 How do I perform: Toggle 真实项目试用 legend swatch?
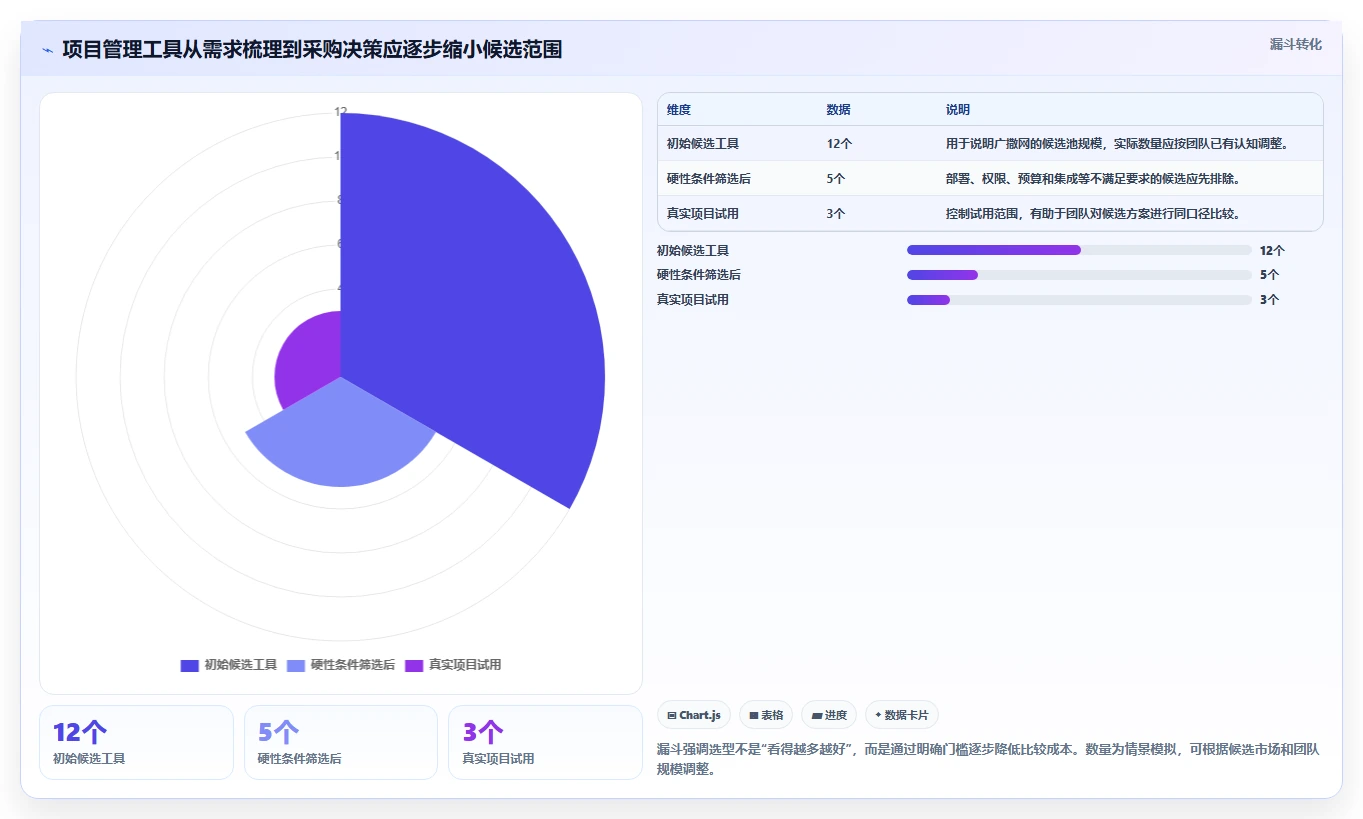tap(414, 665)
